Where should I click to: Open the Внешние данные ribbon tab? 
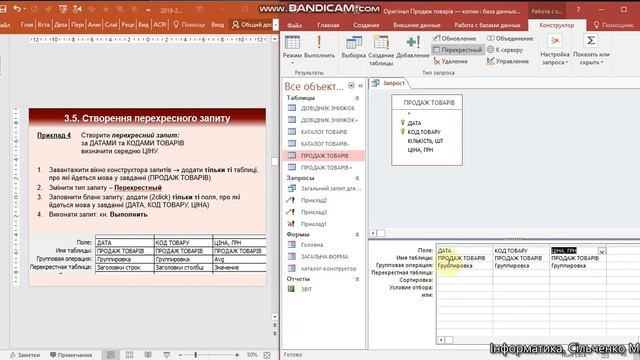[416, 25]
